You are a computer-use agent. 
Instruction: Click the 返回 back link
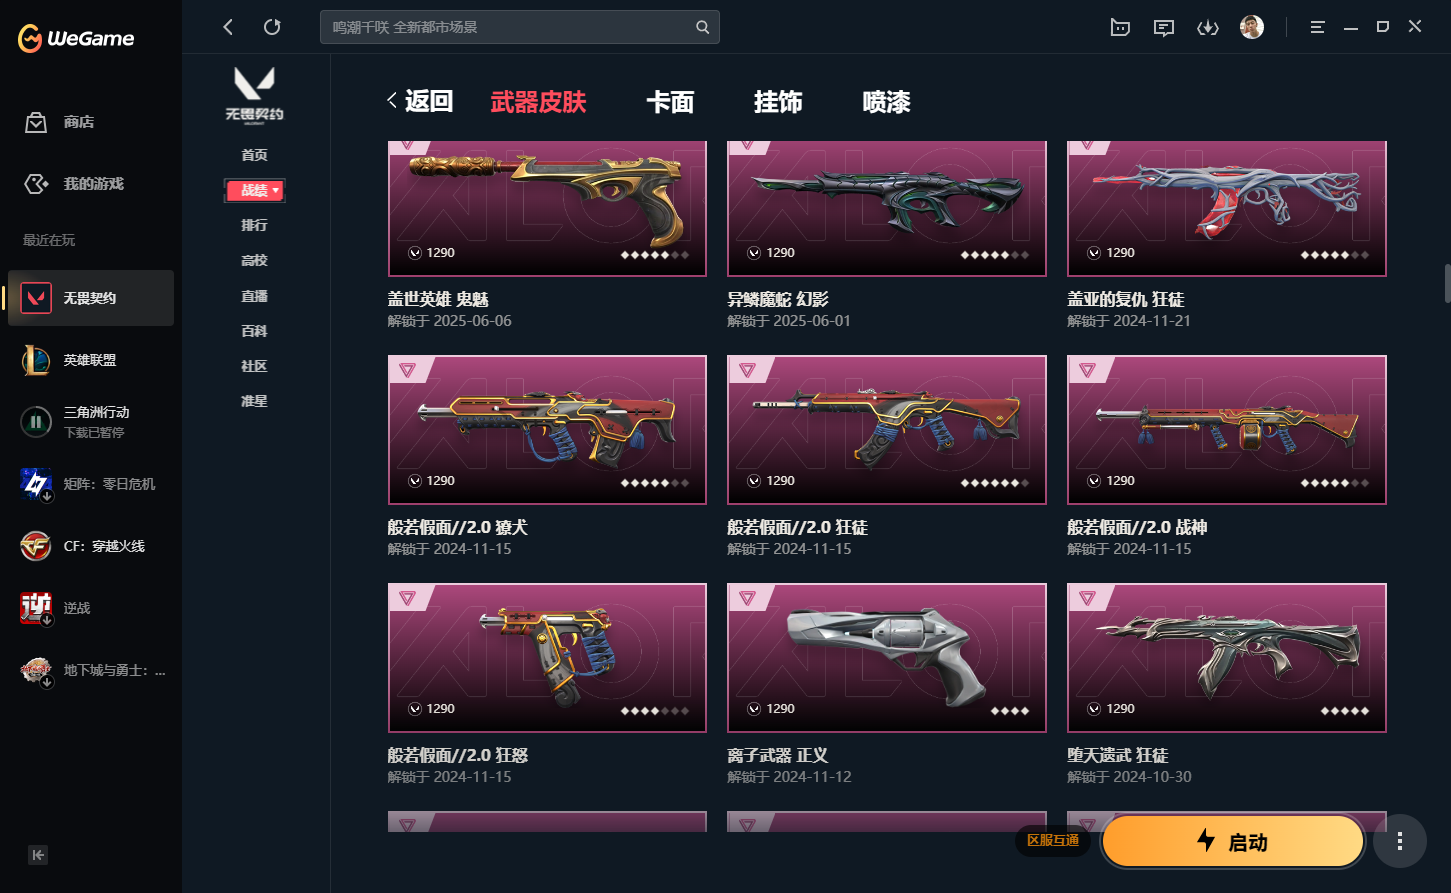click(x=420, y=101)
